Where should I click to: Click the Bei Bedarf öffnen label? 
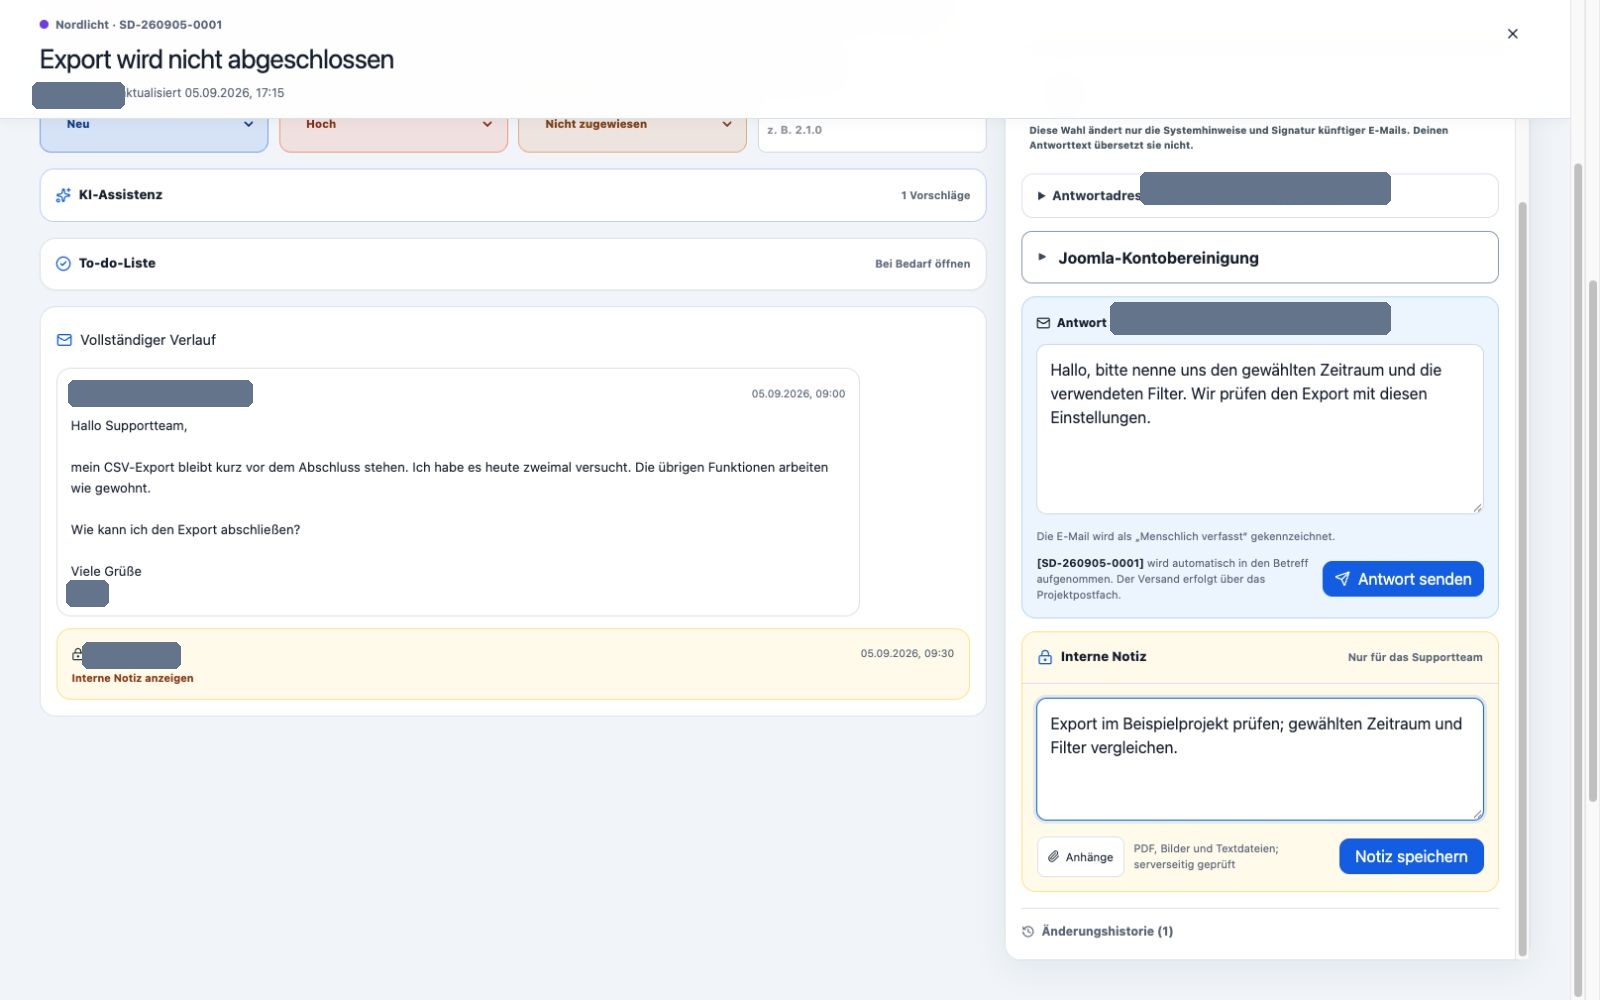point(922,264)
